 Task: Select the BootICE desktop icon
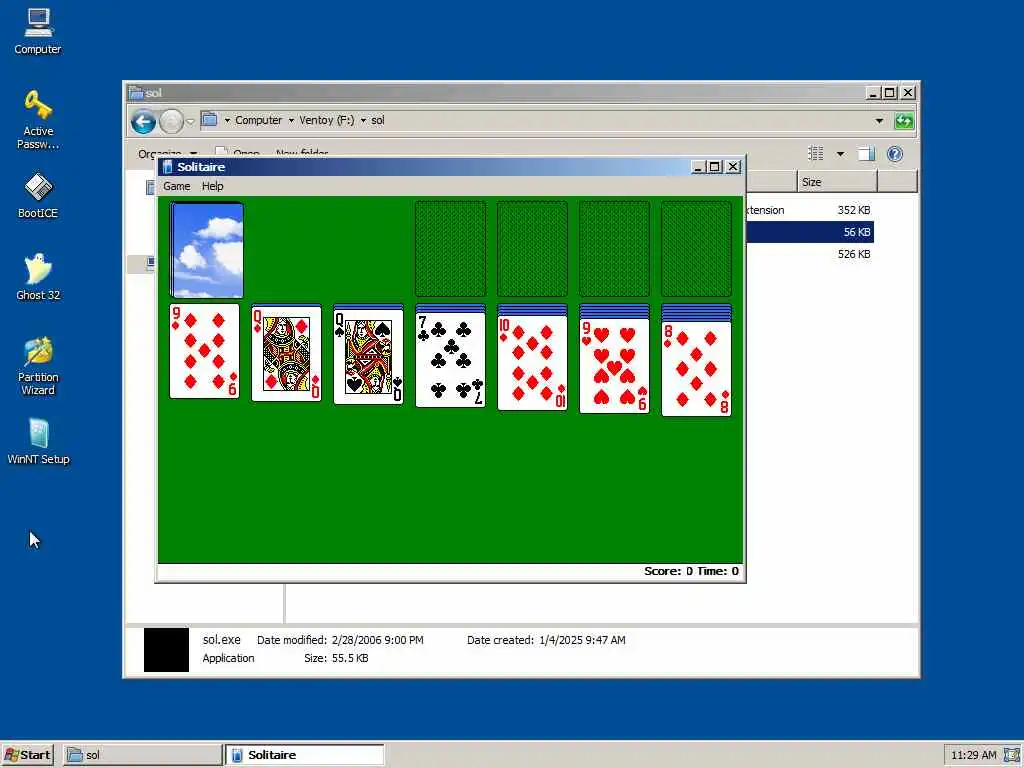click(x=38, y=195)
